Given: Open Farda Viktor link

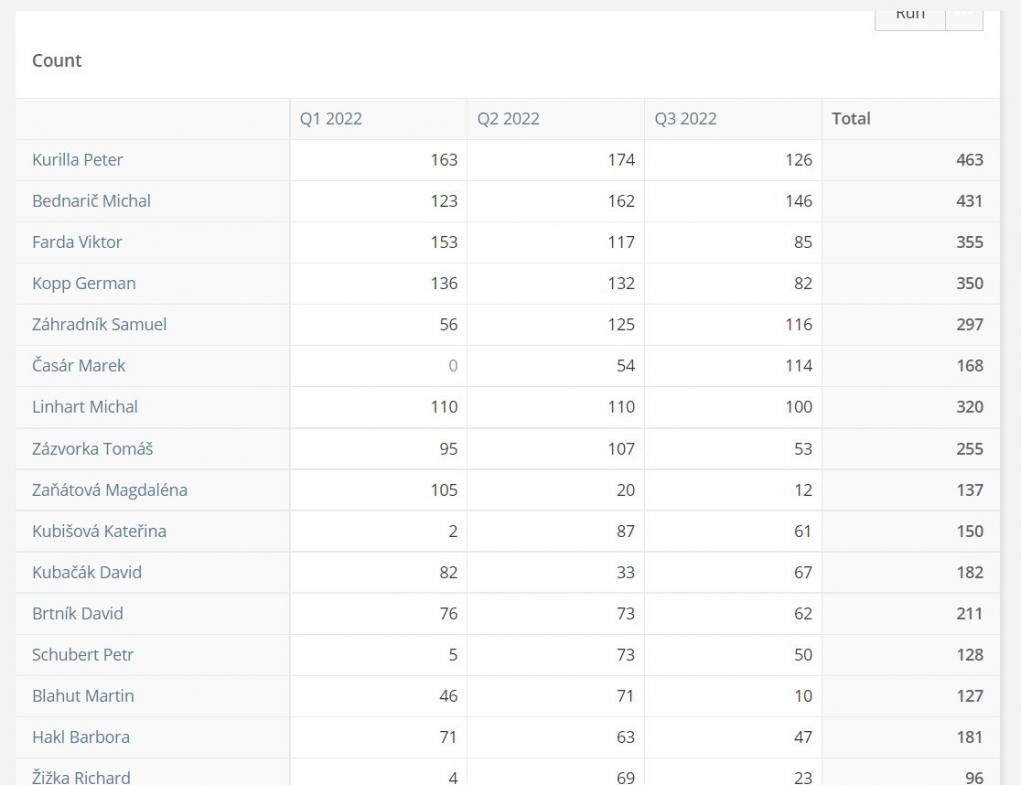Looking at the screenshot, I should [x=77, y=242].
